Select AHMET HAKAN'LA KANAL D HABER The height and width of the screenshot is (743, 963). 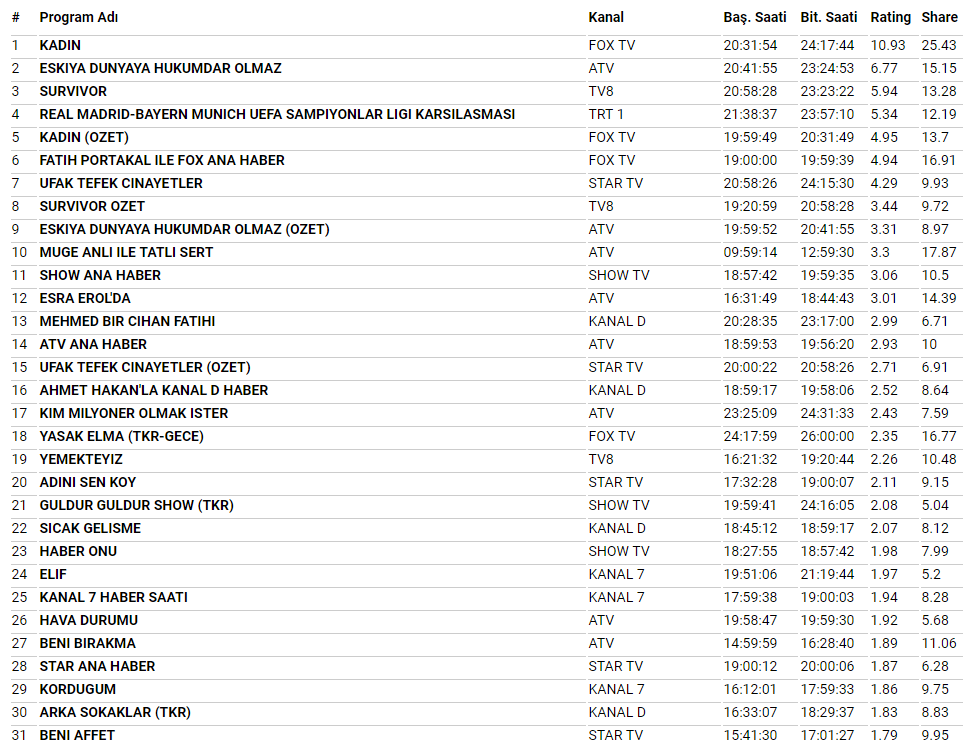pyautogui.click(x=154, y=391)
